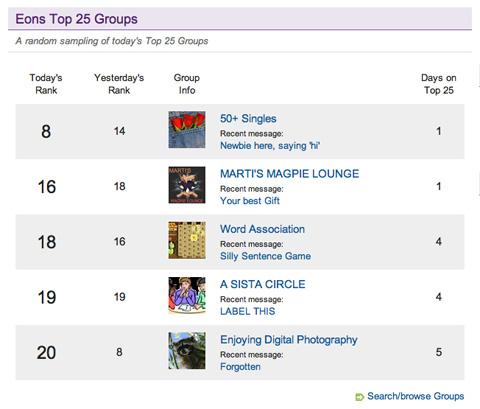
Task: Click the Today's Rank column header
Action: pos(46,84)
